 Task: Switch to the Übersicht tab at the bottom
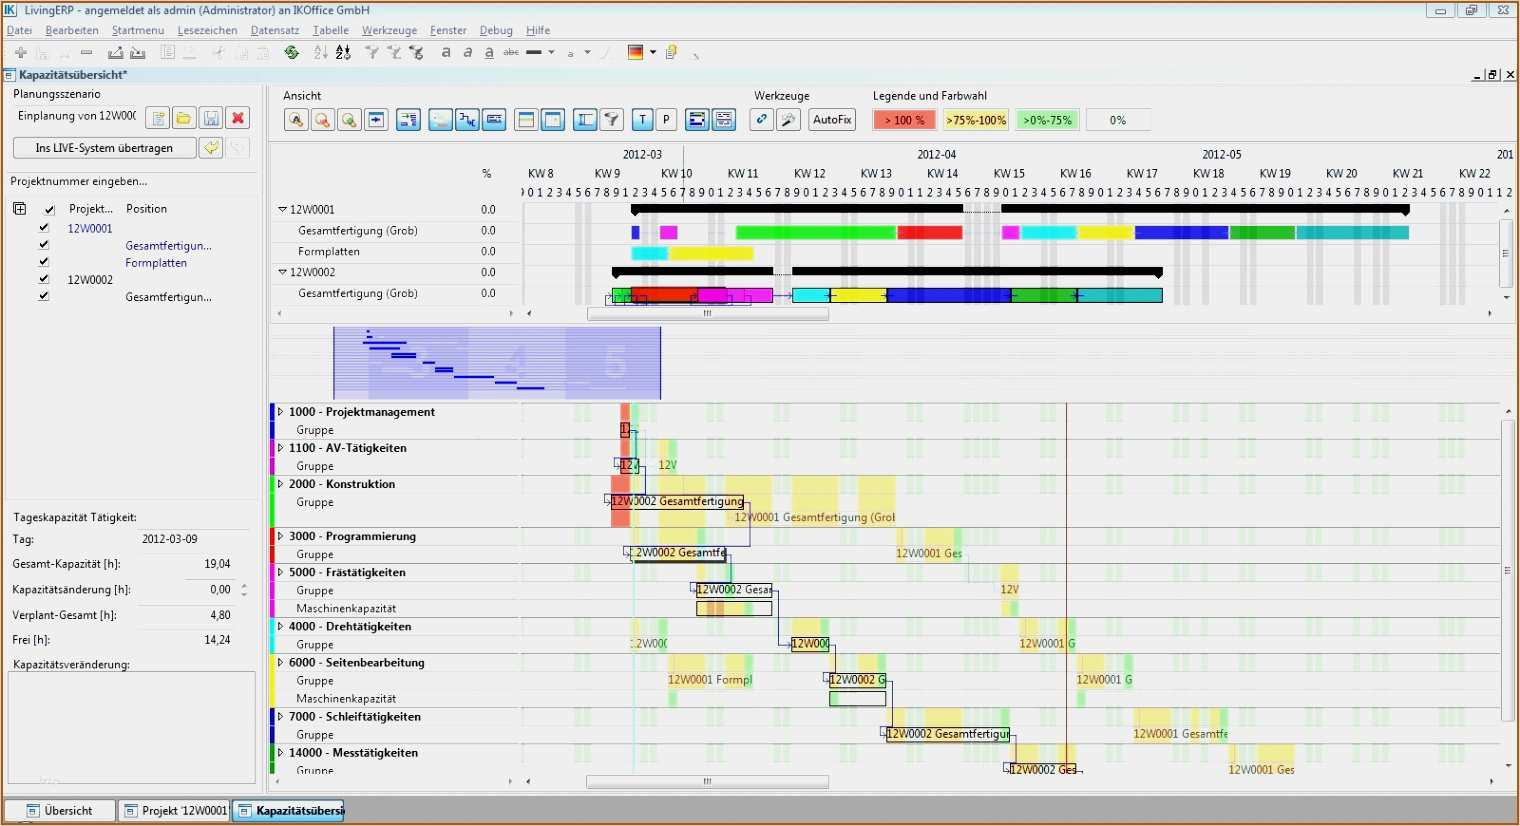tap(60, 810)
